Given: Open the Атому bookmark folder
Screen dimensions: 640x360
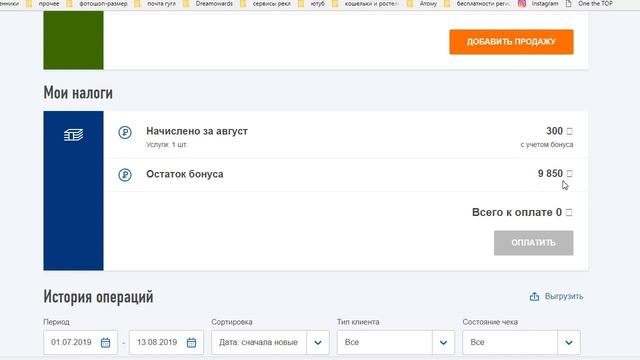Looking at the screenshot, I should 422,4.
